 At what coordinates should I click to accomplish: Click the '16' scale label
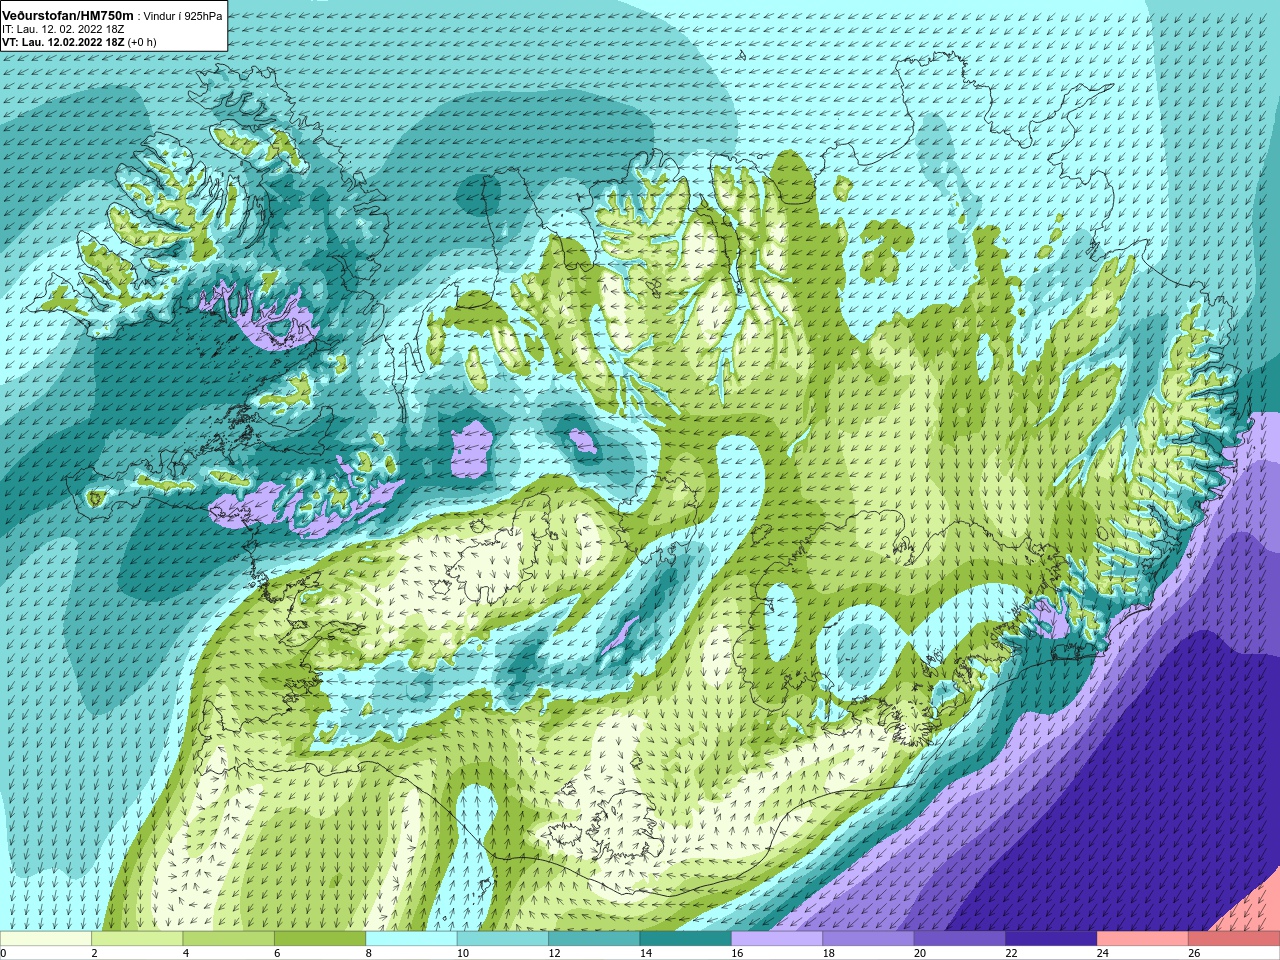click(737, 953)
